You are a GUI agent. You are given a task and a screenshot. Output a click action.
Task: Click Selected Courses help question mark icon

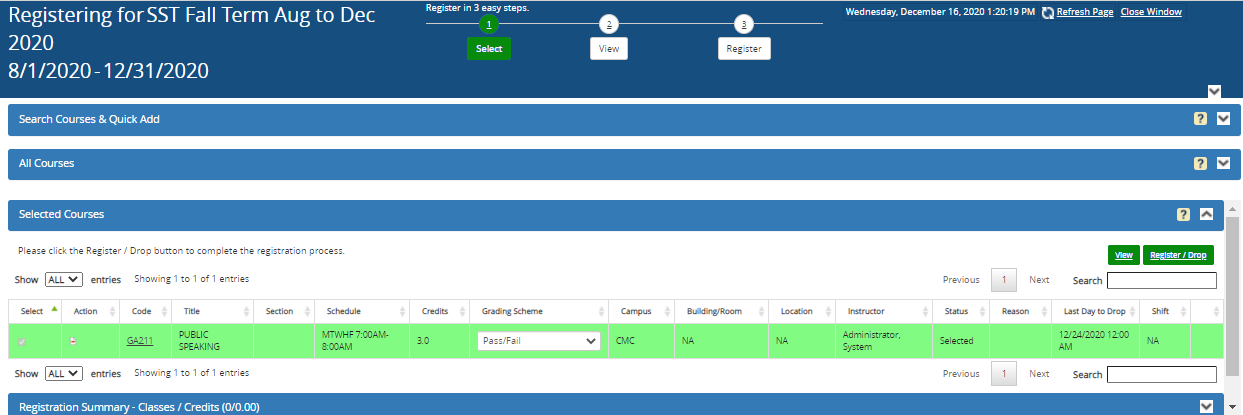point(1183,214)
